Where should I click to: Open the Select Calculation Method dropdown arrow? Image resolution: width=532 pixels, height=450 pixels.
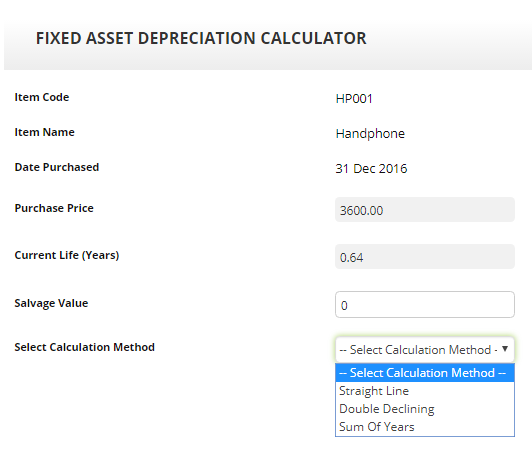click(505, 349)
